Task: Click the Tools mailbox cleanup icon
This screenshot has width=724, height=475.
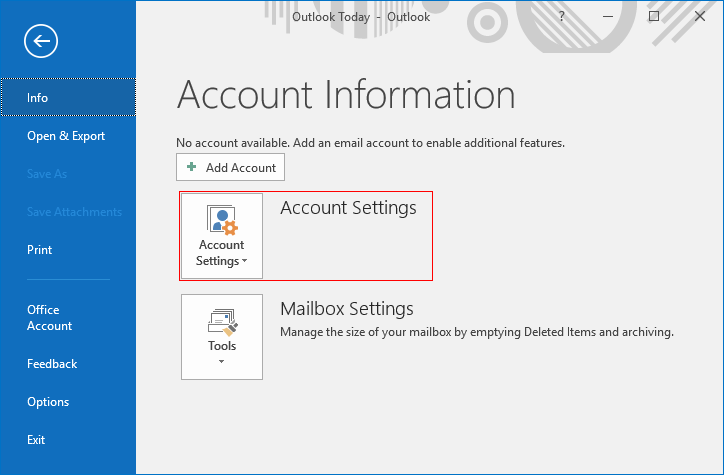Action: click(223, 322)
